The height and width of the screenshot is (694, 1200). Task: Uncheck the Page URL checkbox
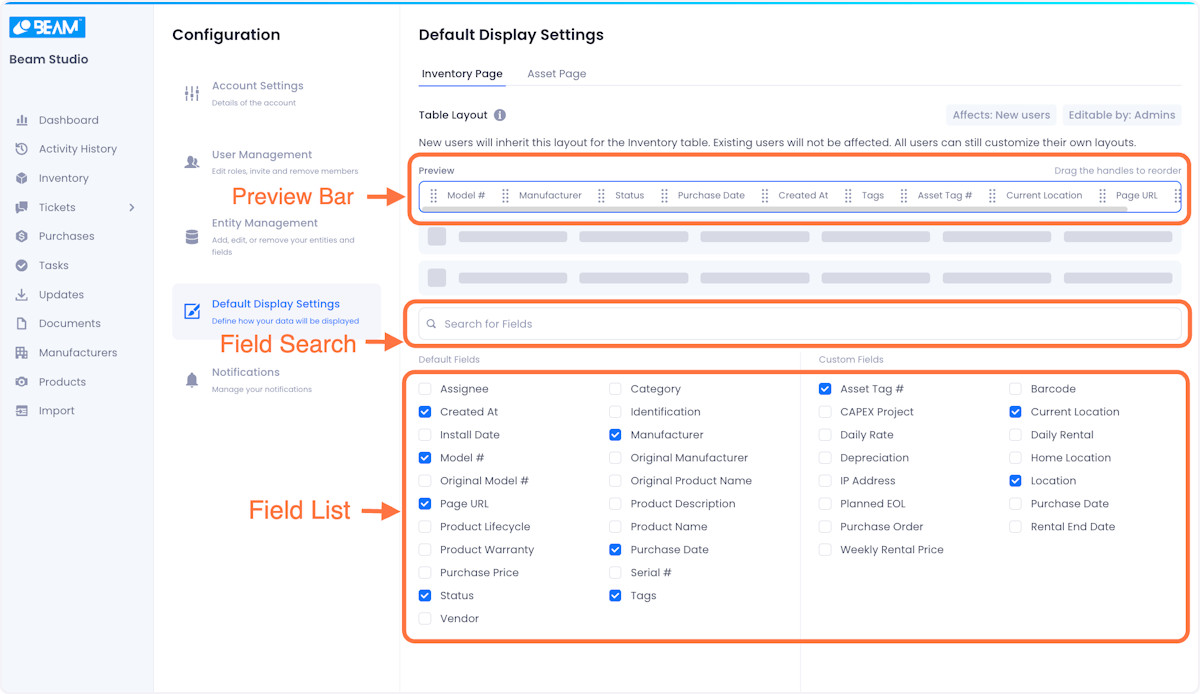(x=425, y=504)
